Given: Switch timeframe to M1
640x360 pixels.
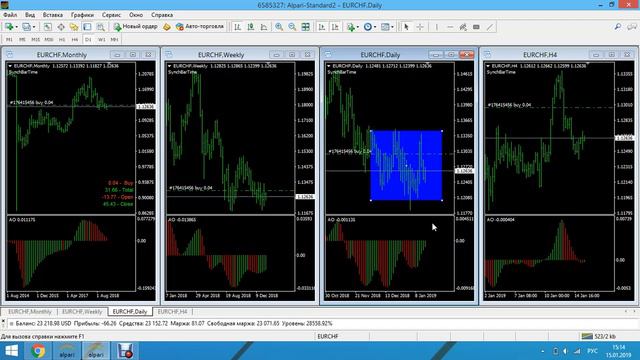Looking at the screenshot, I should pyautogui.click(x=9, y=40).
